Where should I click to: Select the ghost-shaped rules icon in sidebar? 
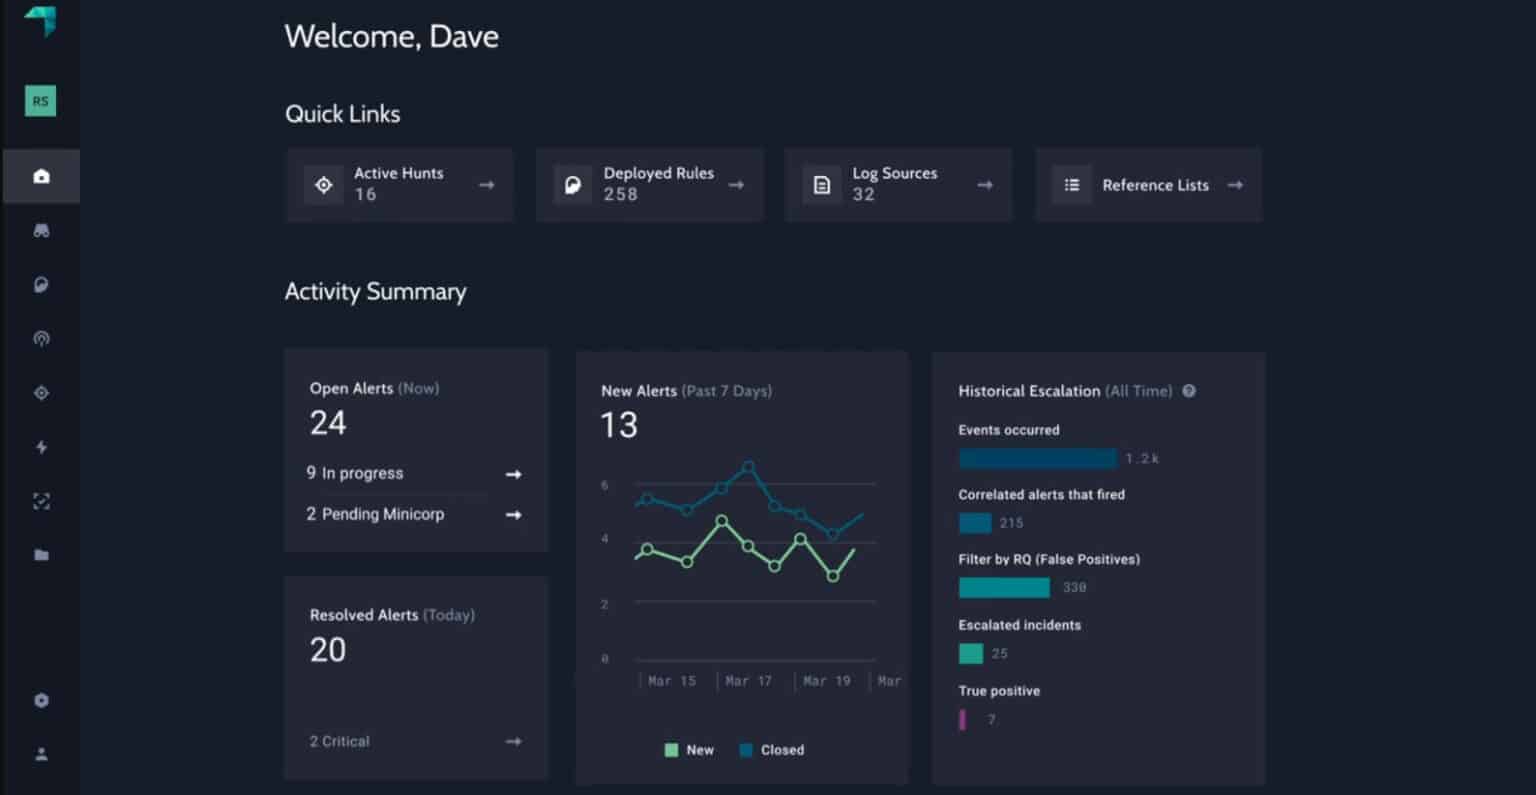tap(41, 284)
